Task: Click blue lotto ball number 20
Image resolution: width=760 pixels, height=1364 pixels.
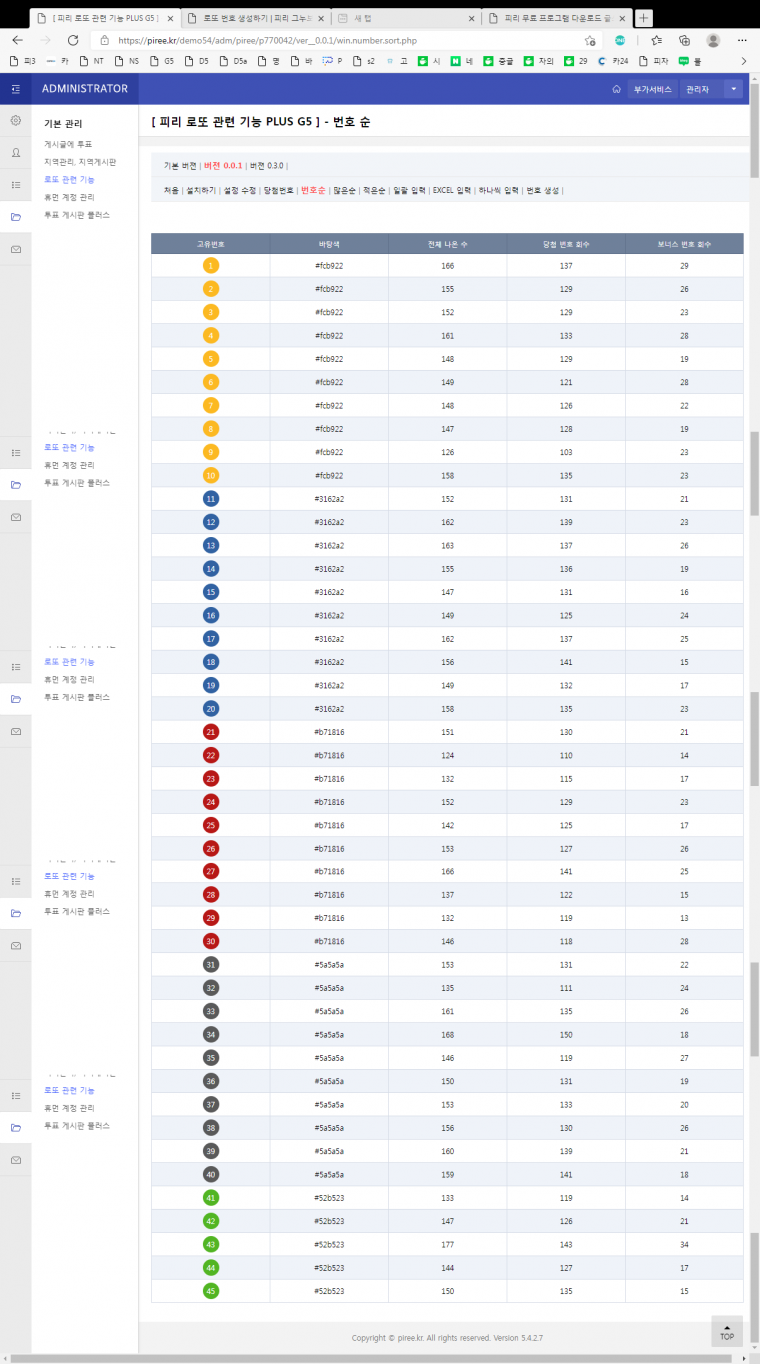Action: 211,708
